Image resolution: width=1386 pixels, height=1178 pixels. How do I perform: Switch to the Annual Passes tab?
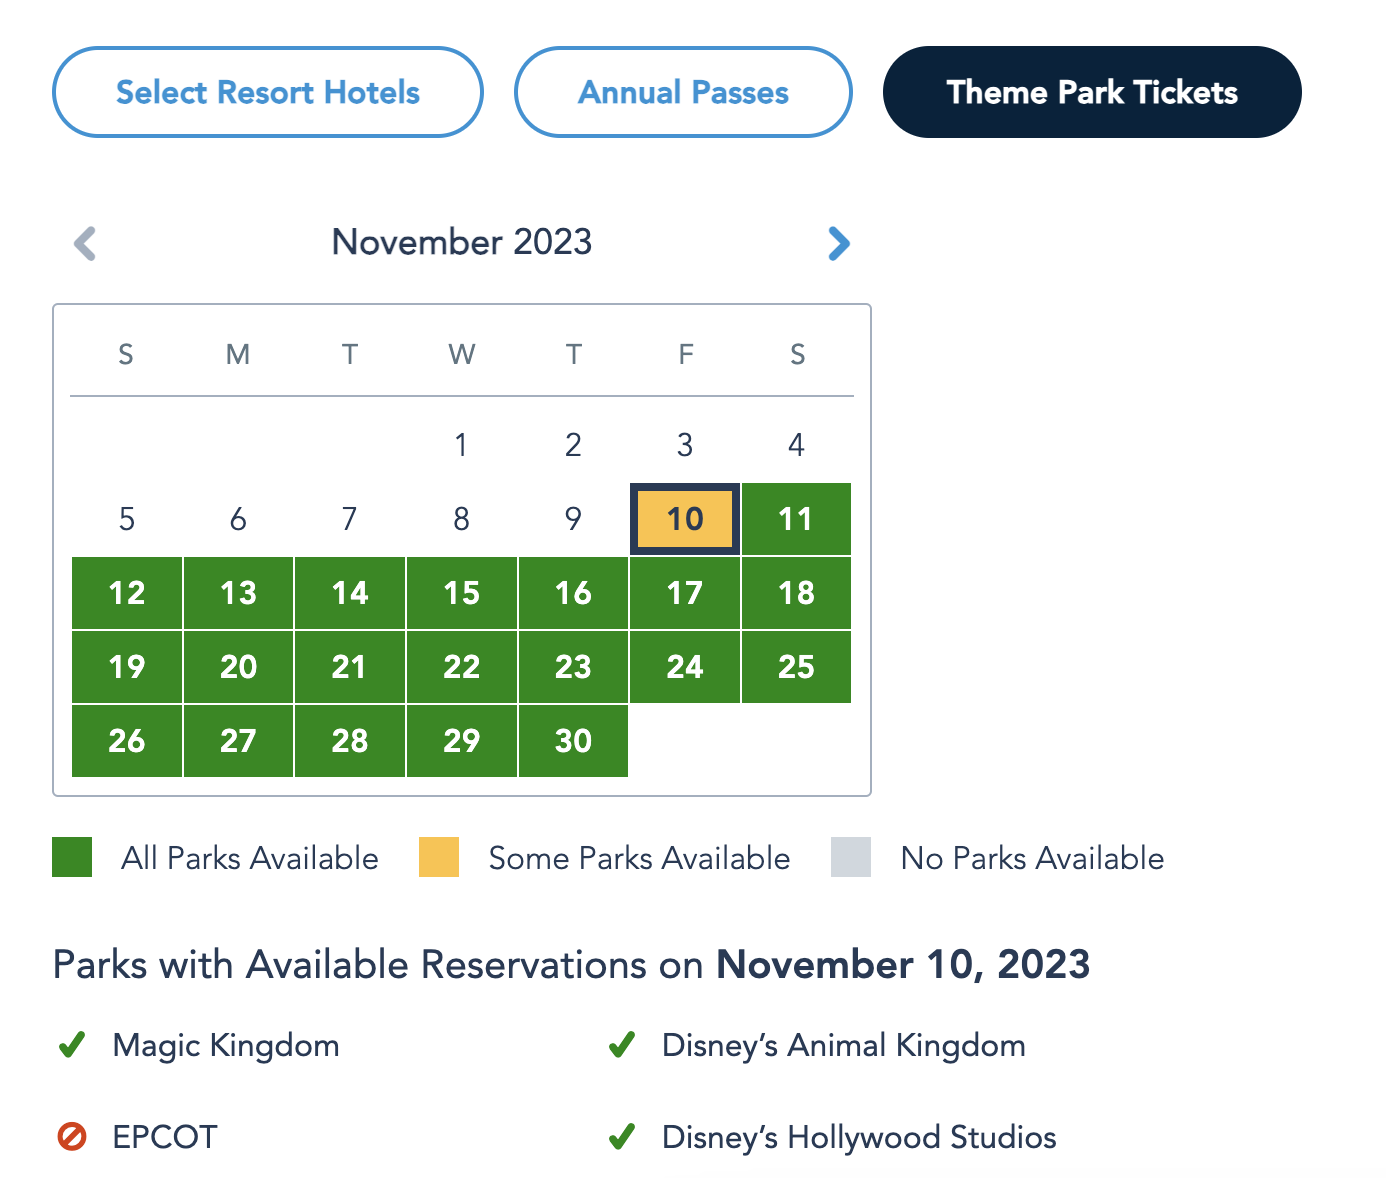[683, 92]
